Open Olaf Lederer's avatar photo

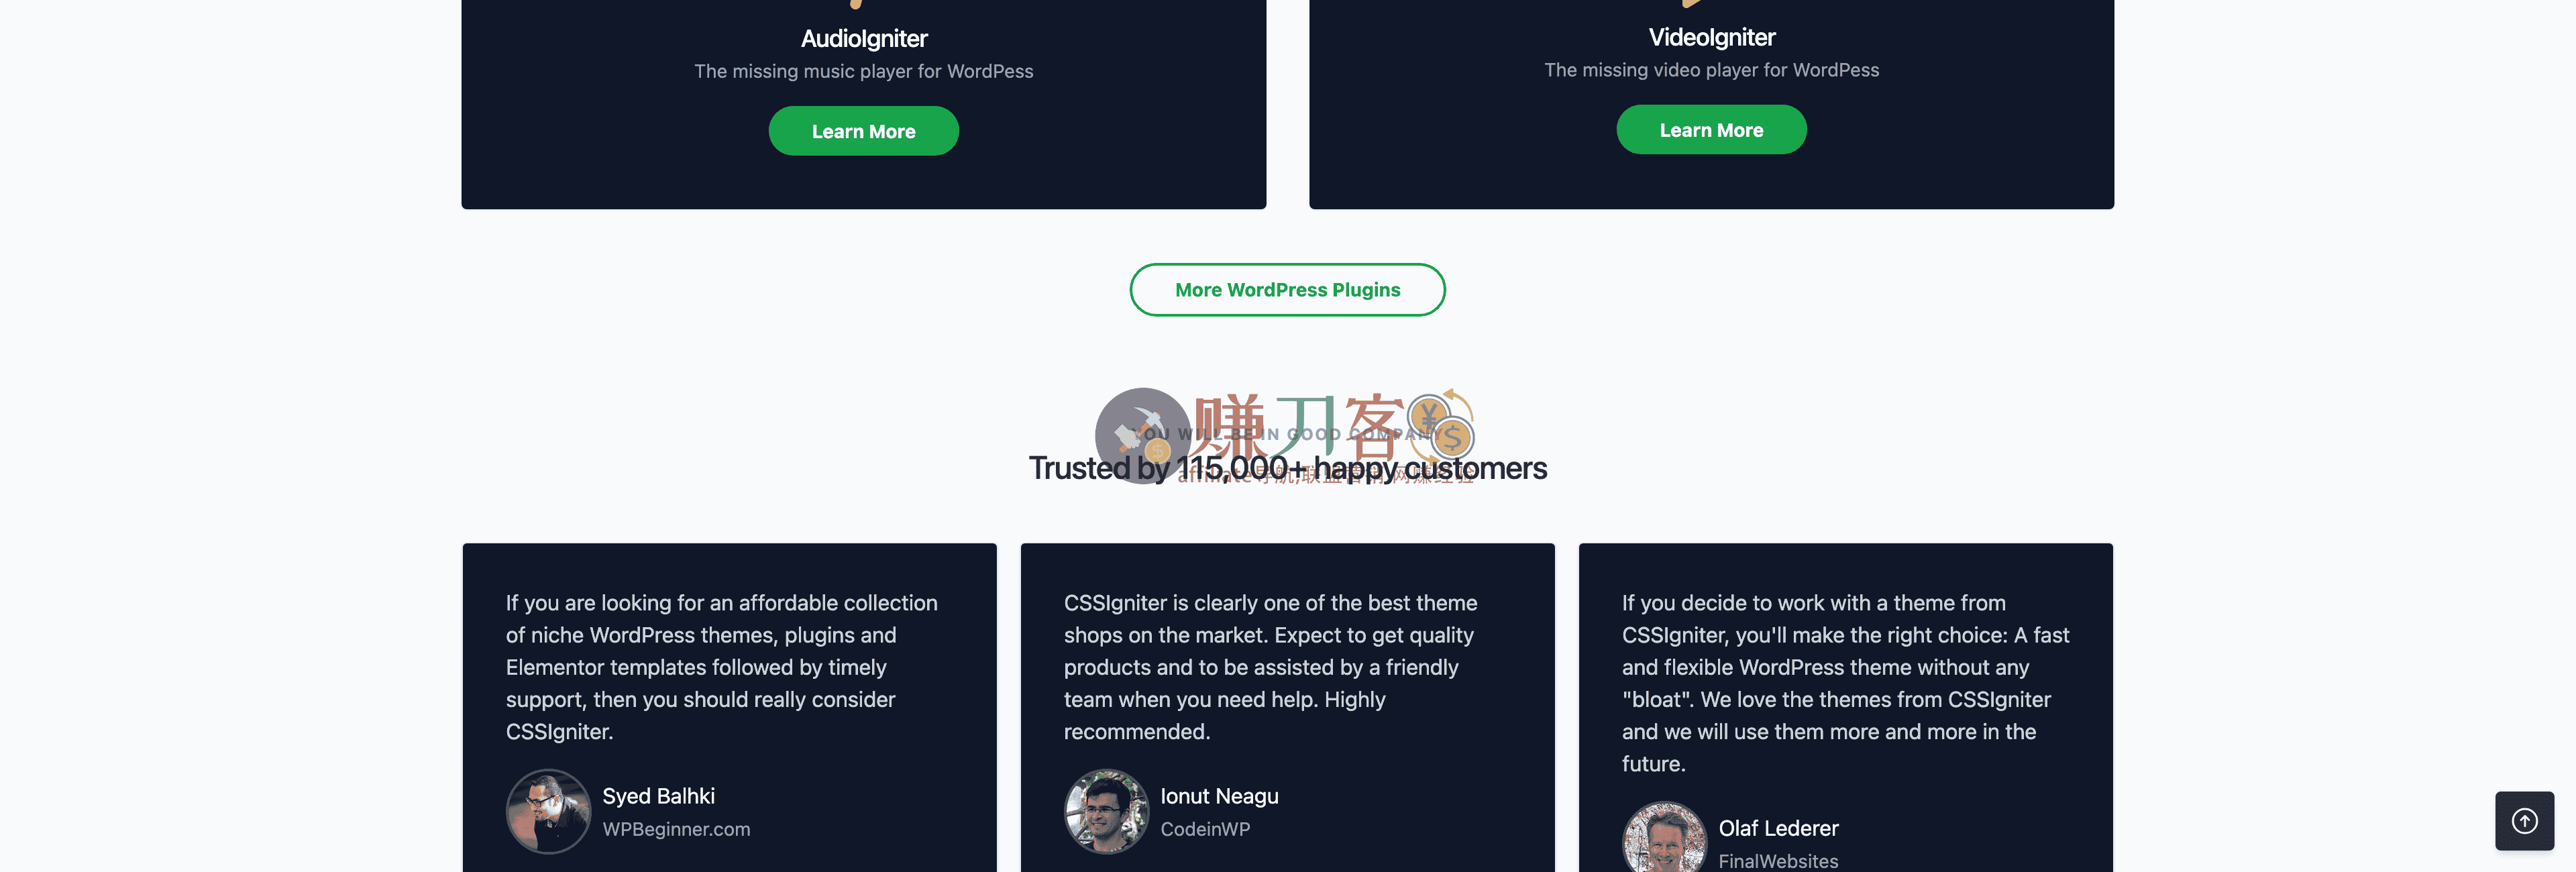pos(1664,838)
